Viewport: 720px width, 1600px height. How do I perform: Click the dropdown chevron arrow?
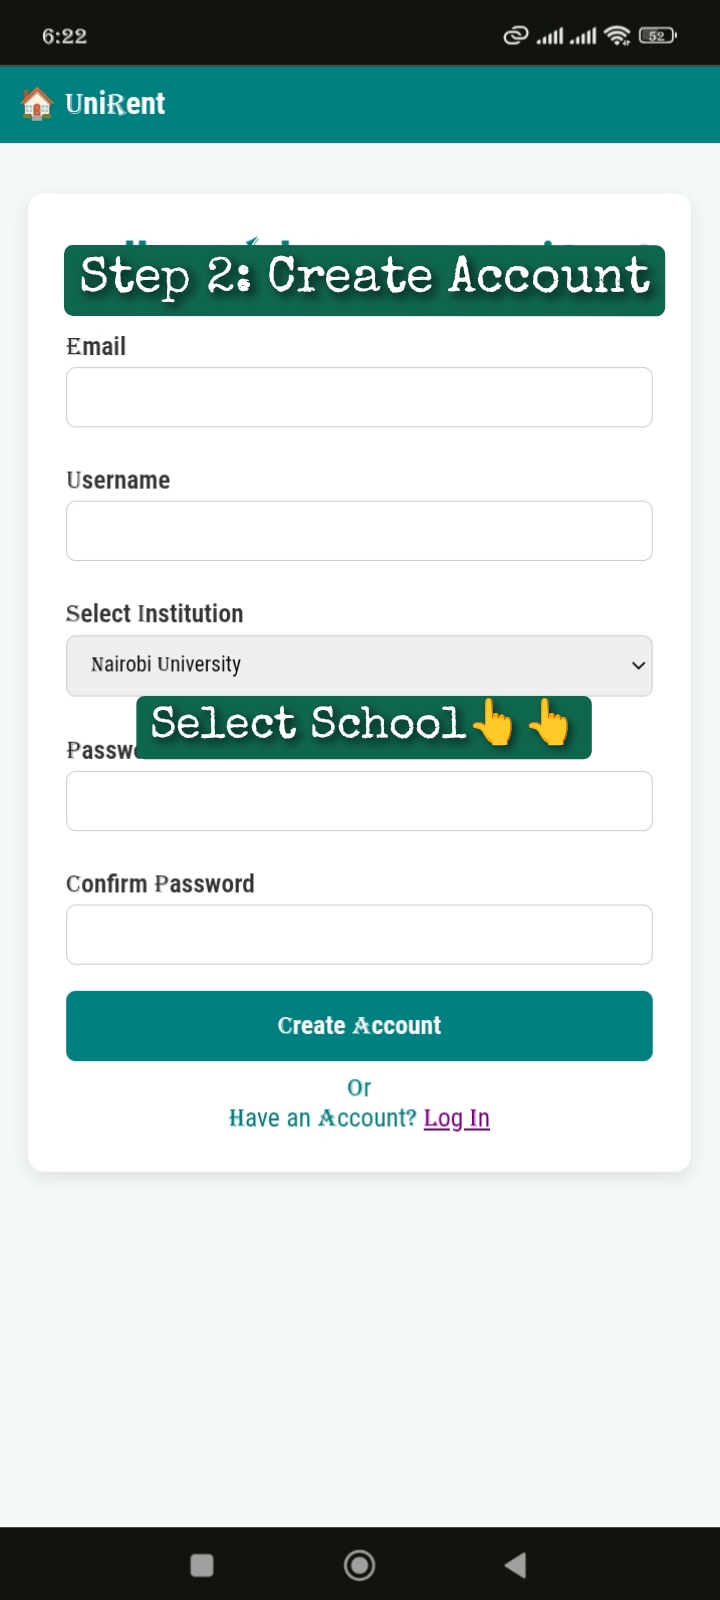[638, 666]
